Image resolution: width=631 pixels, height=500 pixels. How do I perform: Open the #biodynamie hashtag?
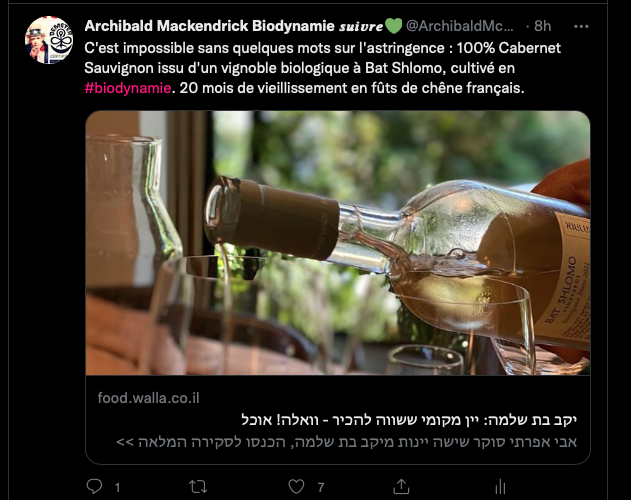pyautogui.click(x=128, y=88)
